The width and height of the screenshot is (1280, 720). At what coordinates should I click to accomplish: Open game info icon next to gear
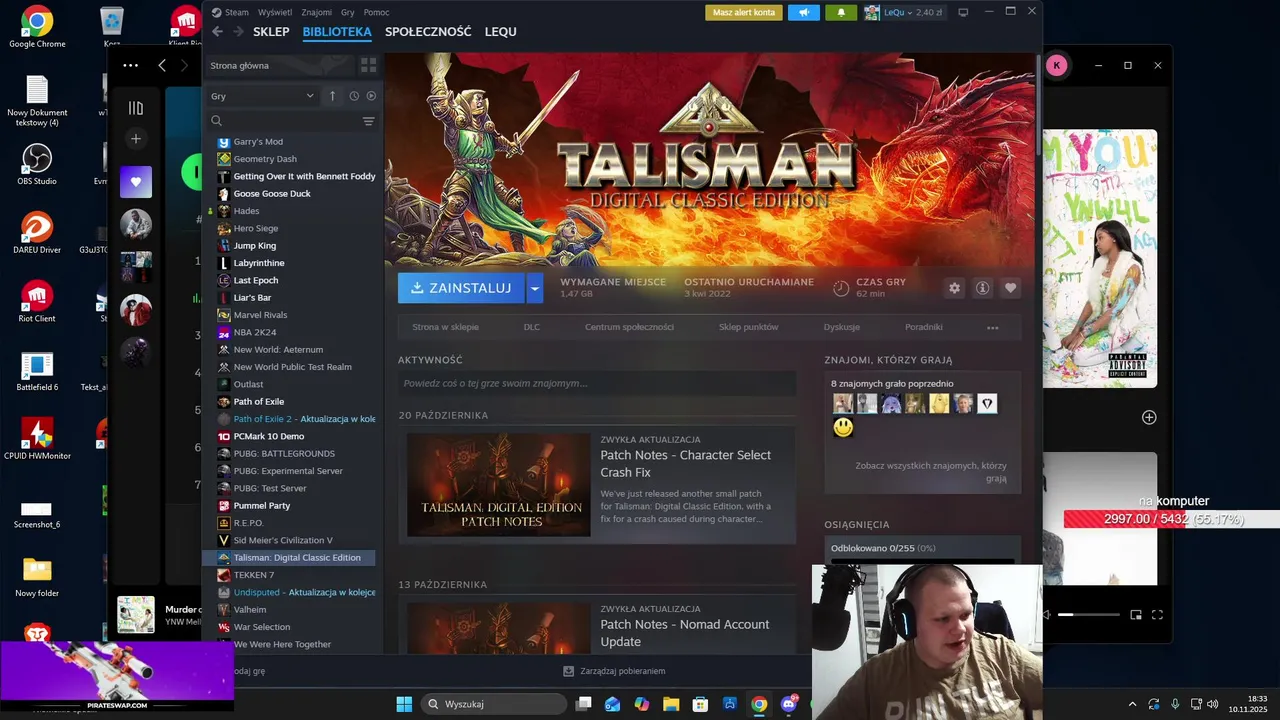click(x=982, y=288)
